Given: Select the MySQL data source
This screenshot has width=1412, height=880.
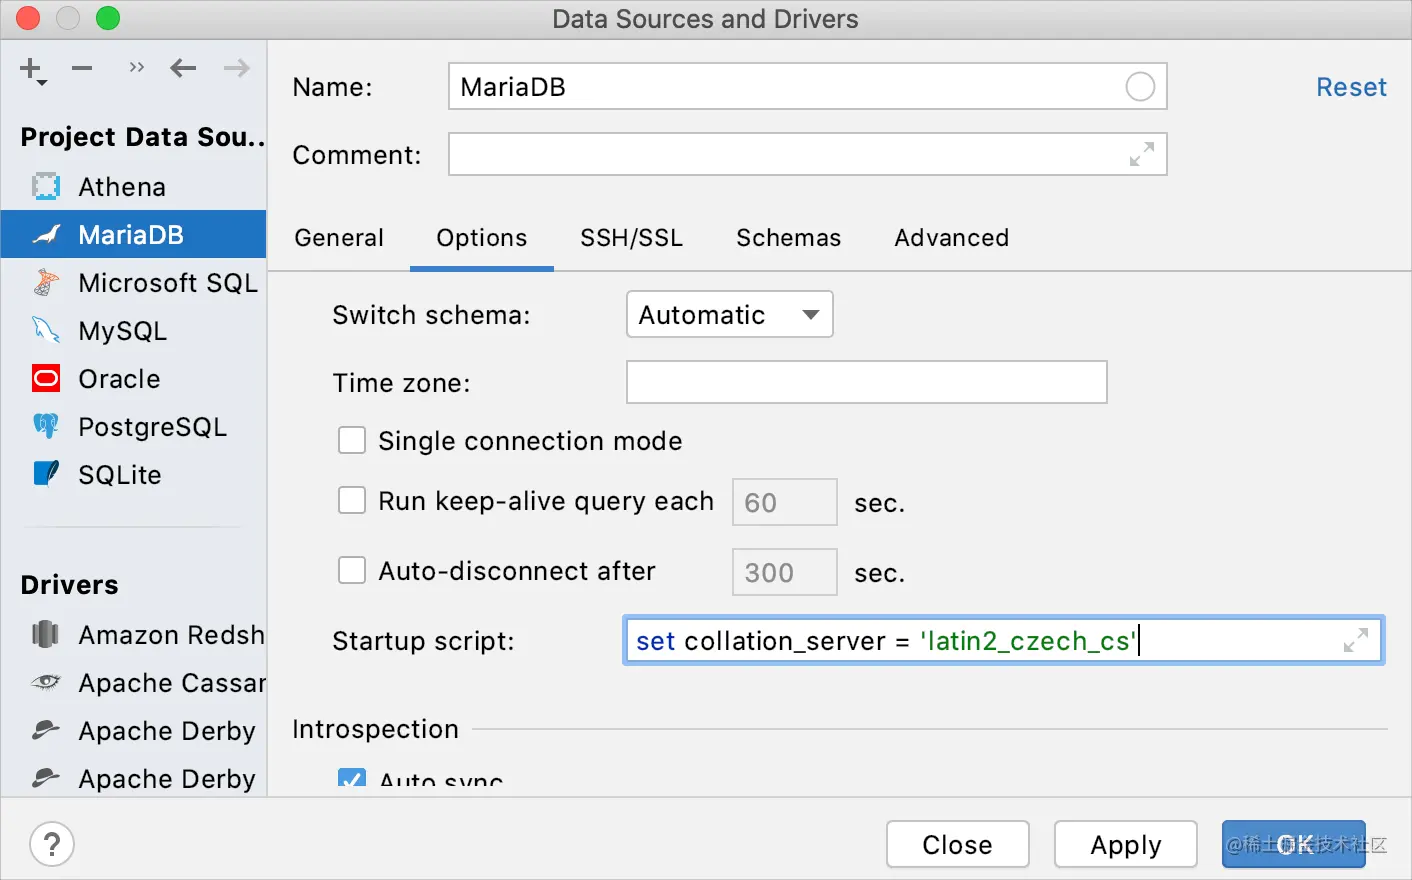Looking at the screenshot, I should 134,331.
